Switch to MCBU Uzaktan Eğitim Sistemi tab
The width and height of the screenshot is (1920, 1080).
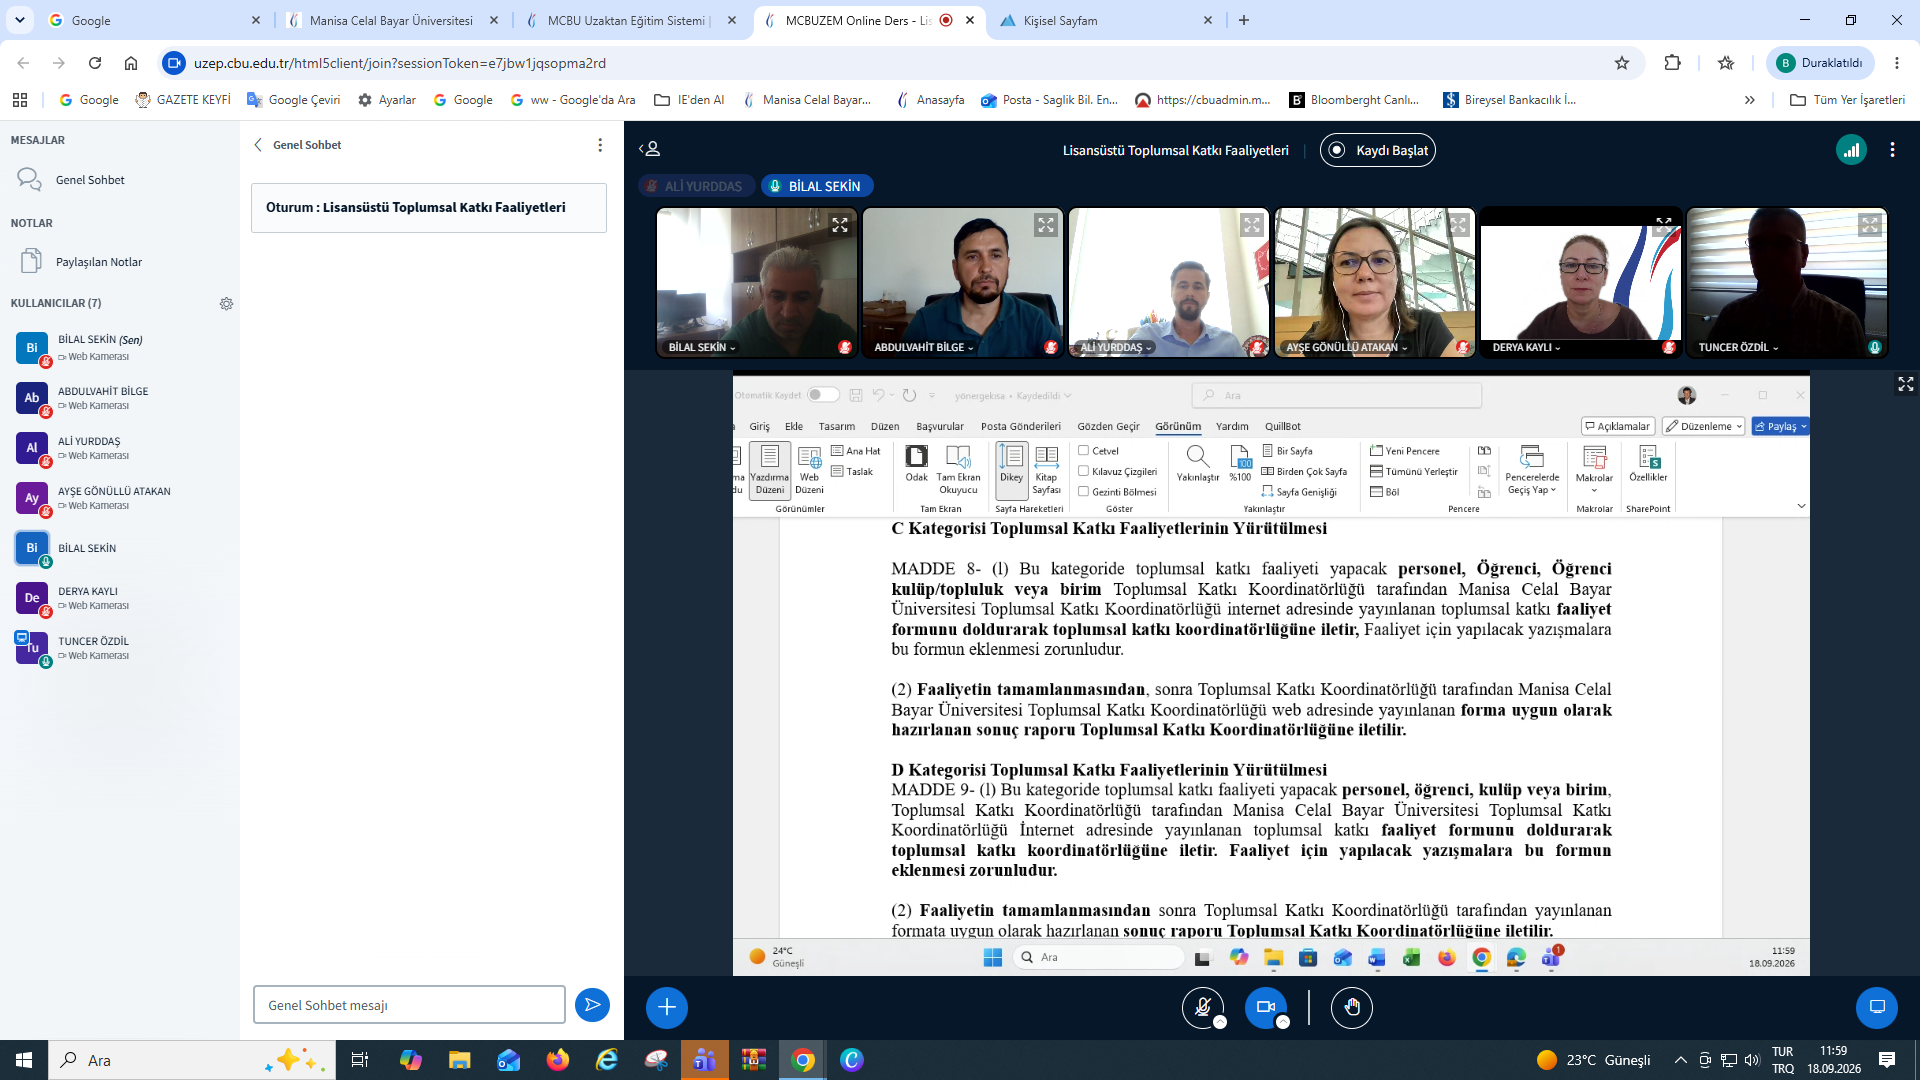[x=626, y=20]
